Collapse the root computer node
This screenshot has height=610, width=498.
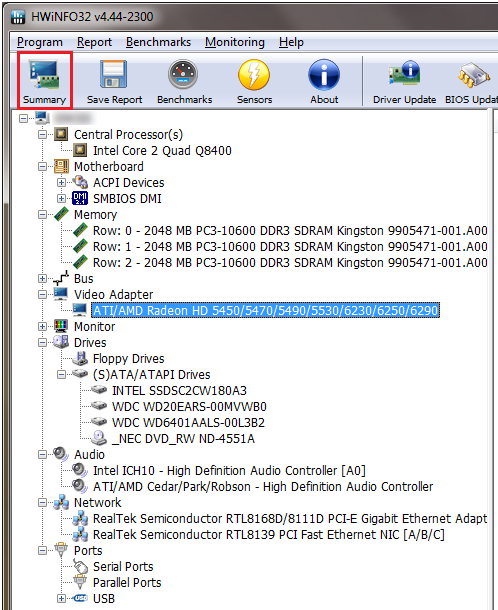click(x=24, y=118)
